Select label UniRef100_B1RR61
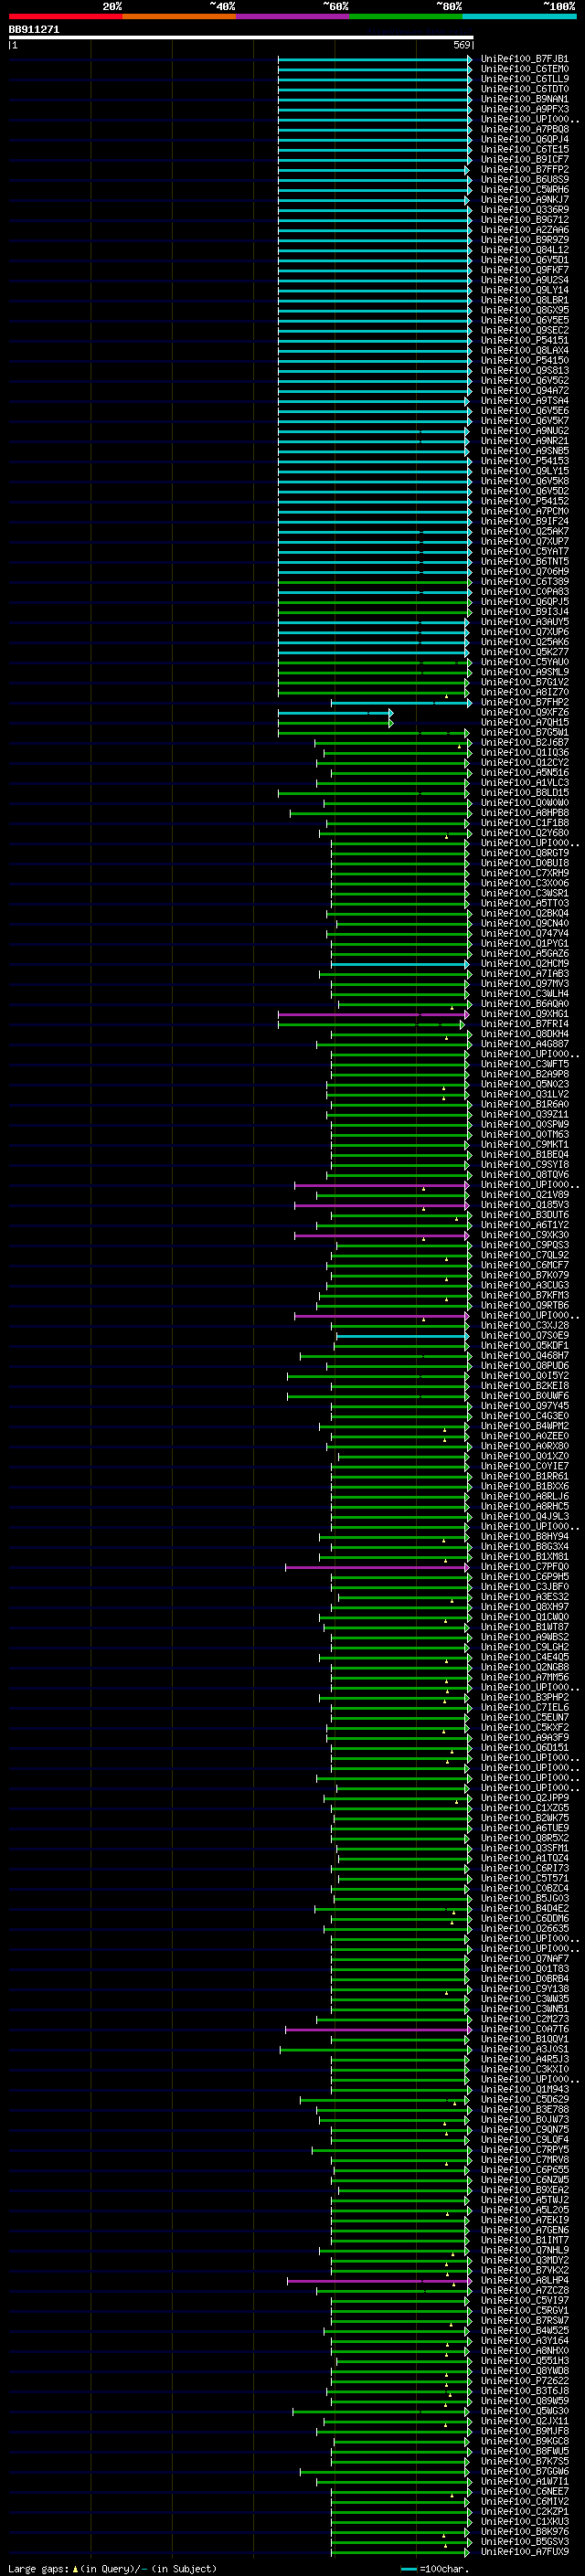The image size is (585, 2576). [x=525, y=1476]
